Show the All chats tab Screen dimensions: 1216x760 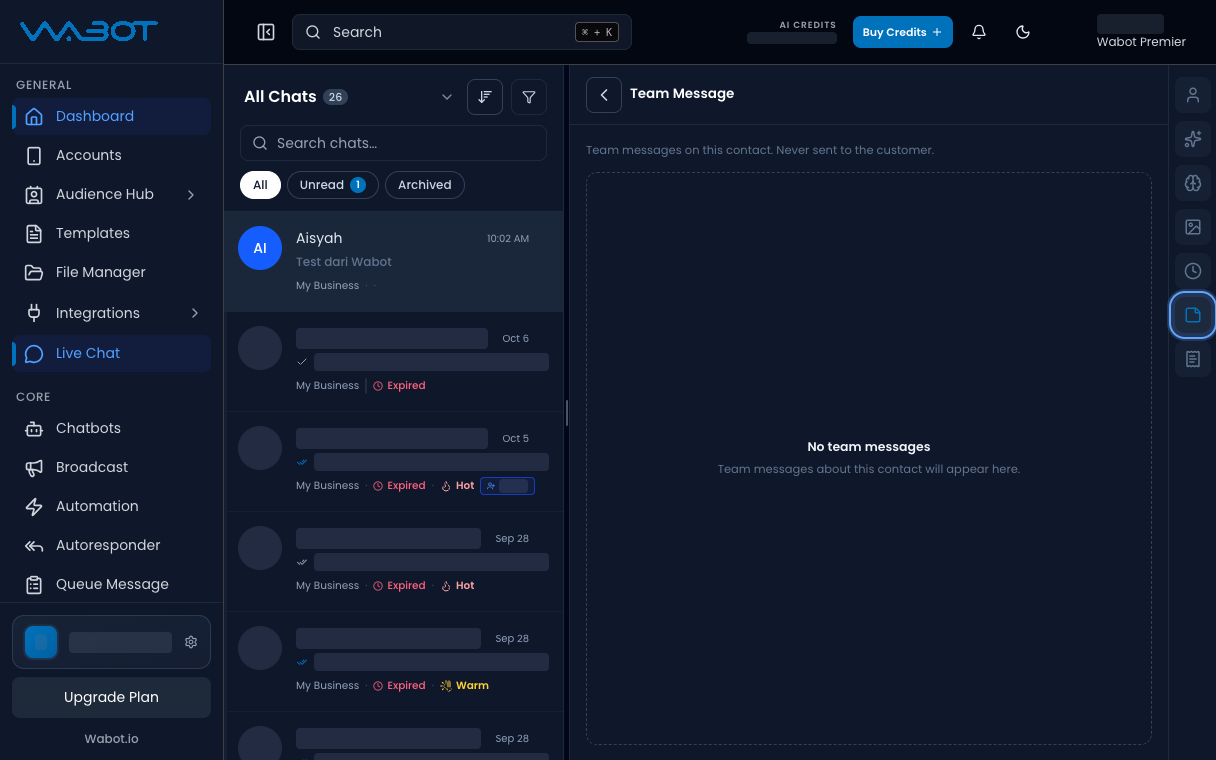pos(260,185)
